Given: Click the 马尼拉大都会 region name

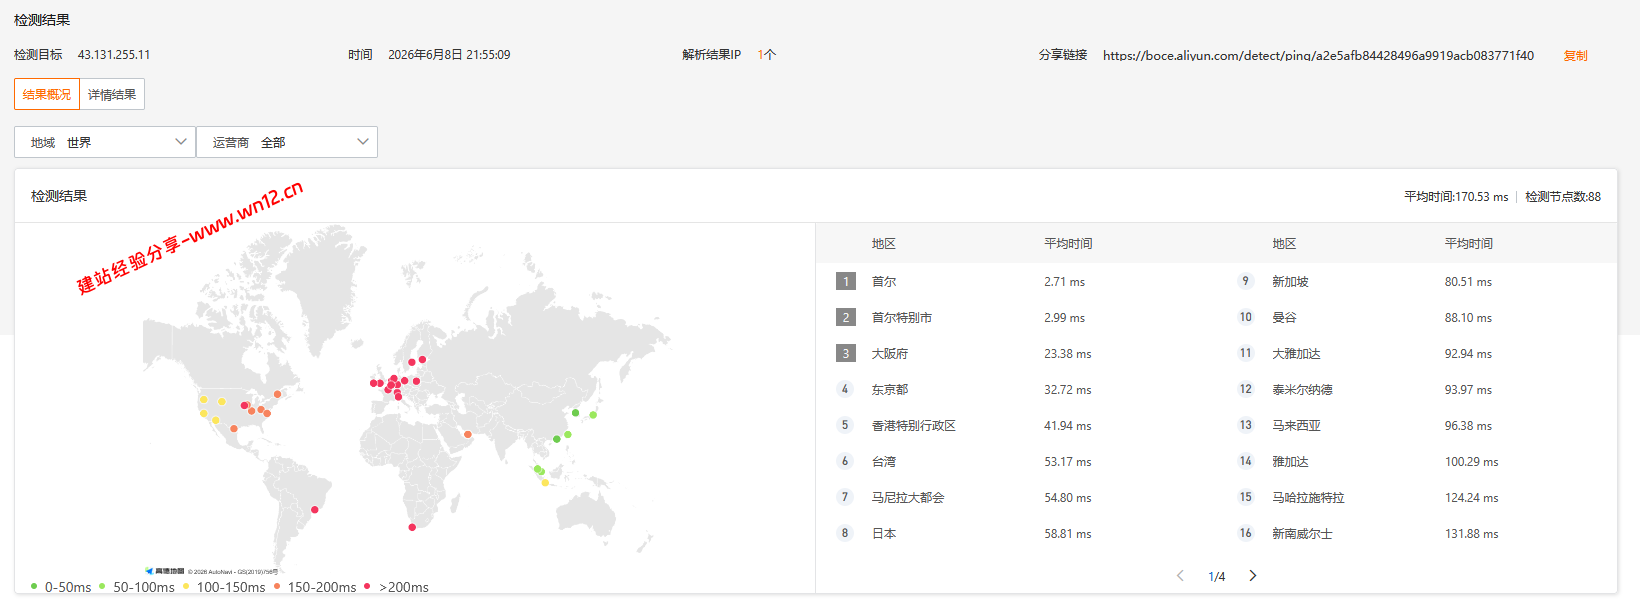Looking at the screenshot, I should [908, 497].
